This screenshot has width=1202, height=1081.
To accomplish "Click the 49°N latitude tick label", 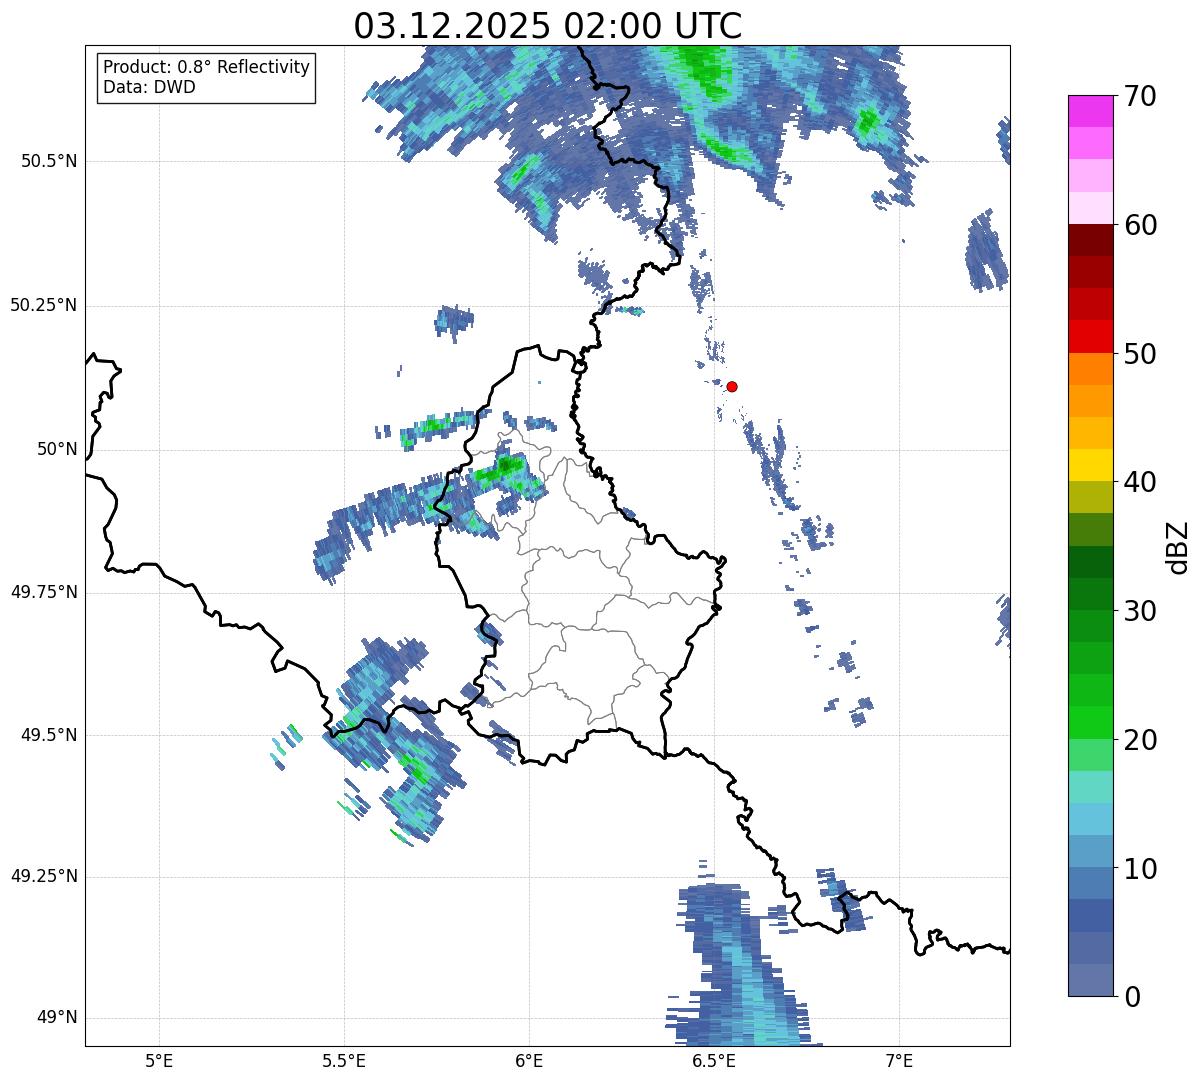I will pyautogui.click(x=57, y=1018).
